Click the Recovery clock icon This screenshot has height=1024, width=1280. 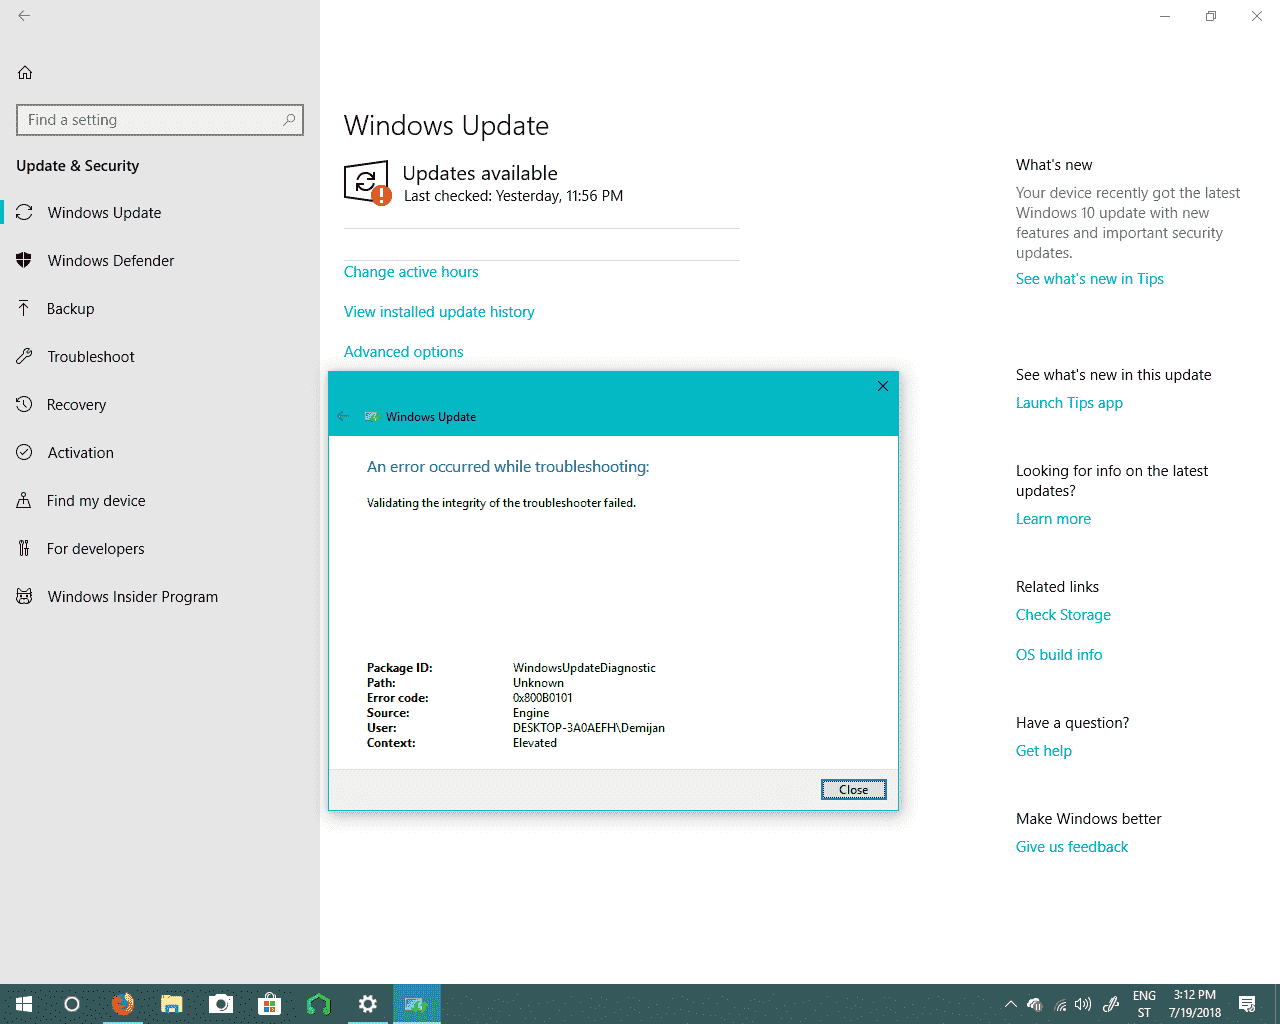coord(24,404)
